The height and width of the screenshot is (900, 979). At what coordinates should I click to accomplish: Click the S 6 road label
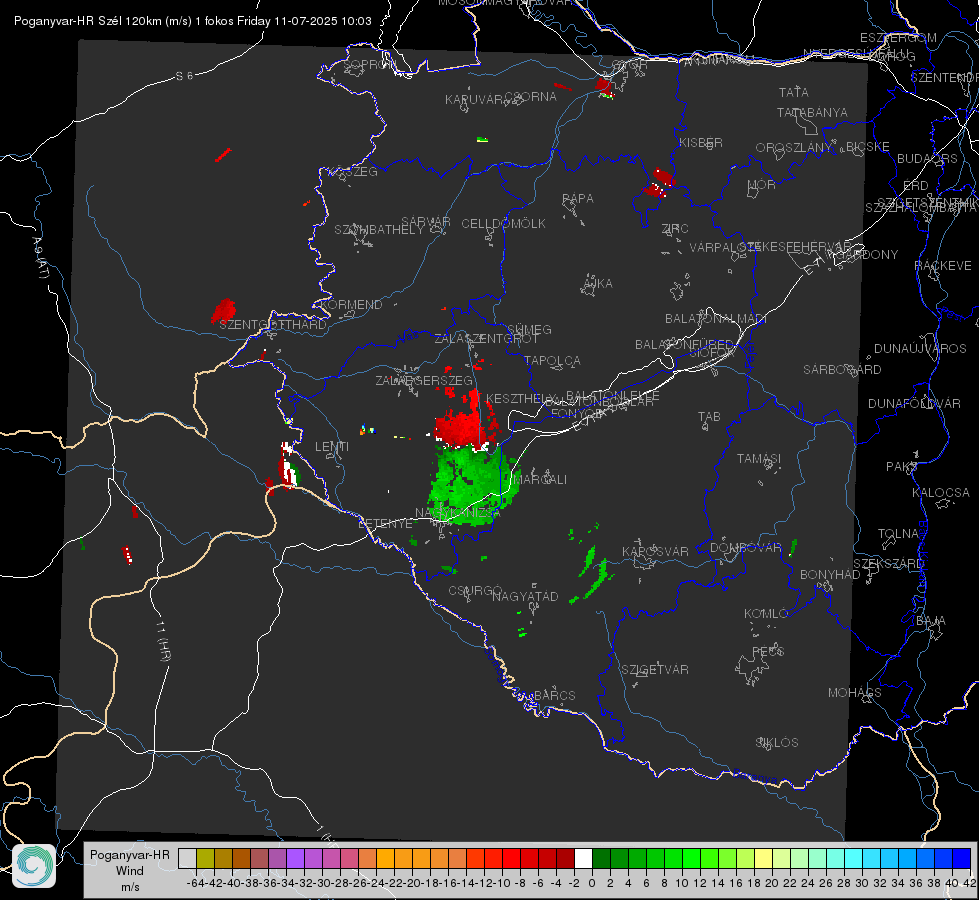(184, 76)
